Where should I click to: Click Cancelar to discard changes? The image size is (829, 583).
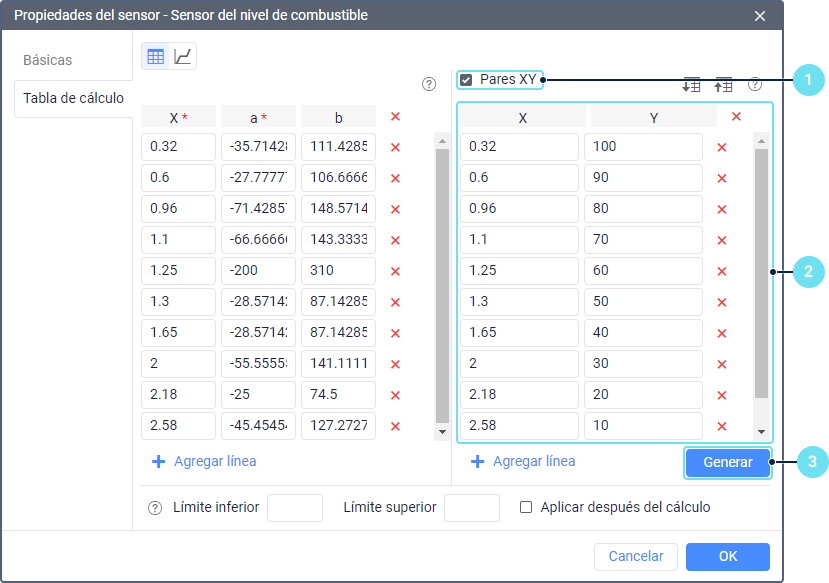coord(636,556)
